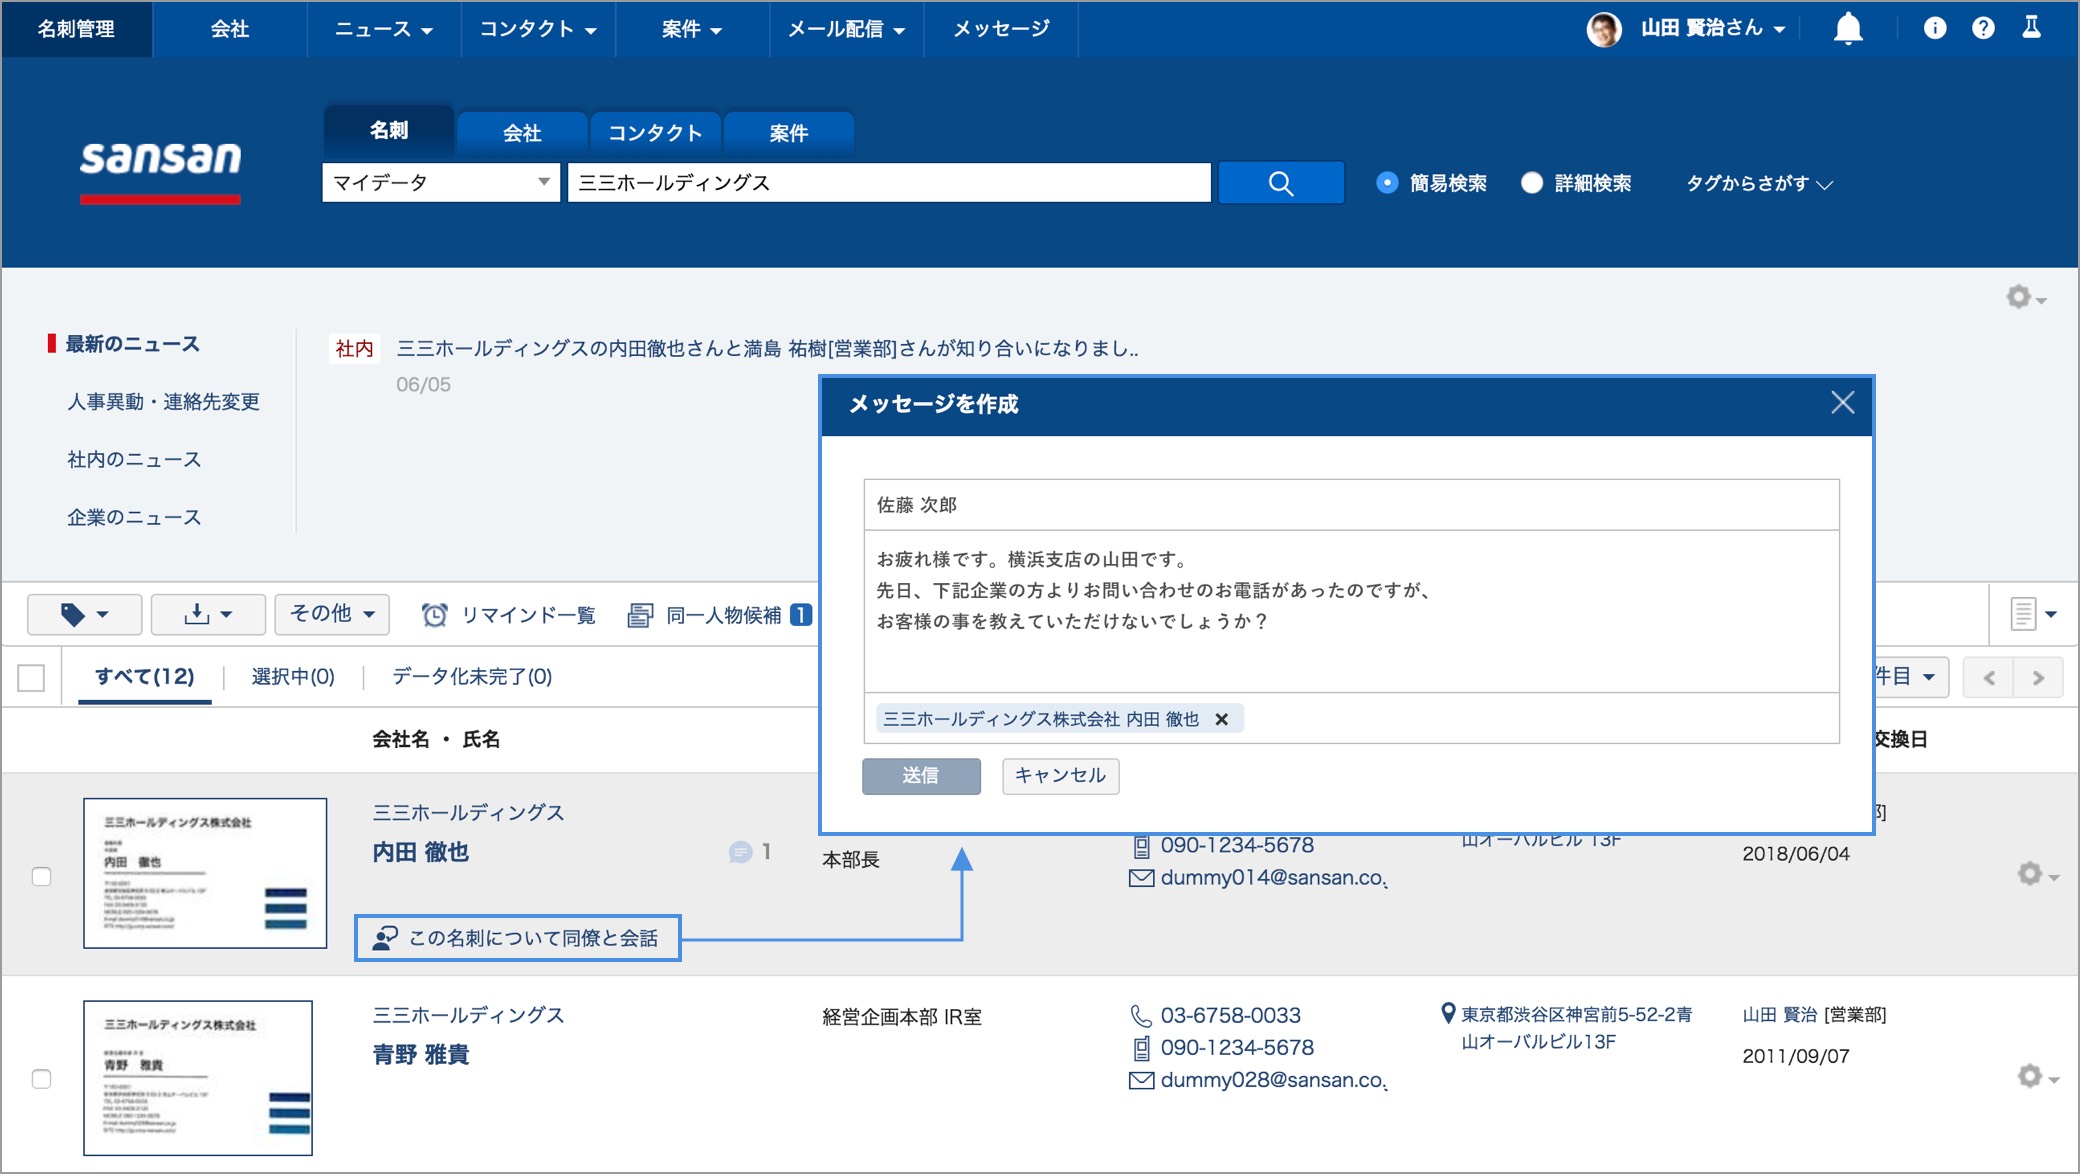
Task: Open the gear menu for the 青野 雅貴 row
Action: [x=2037, y=1076]
